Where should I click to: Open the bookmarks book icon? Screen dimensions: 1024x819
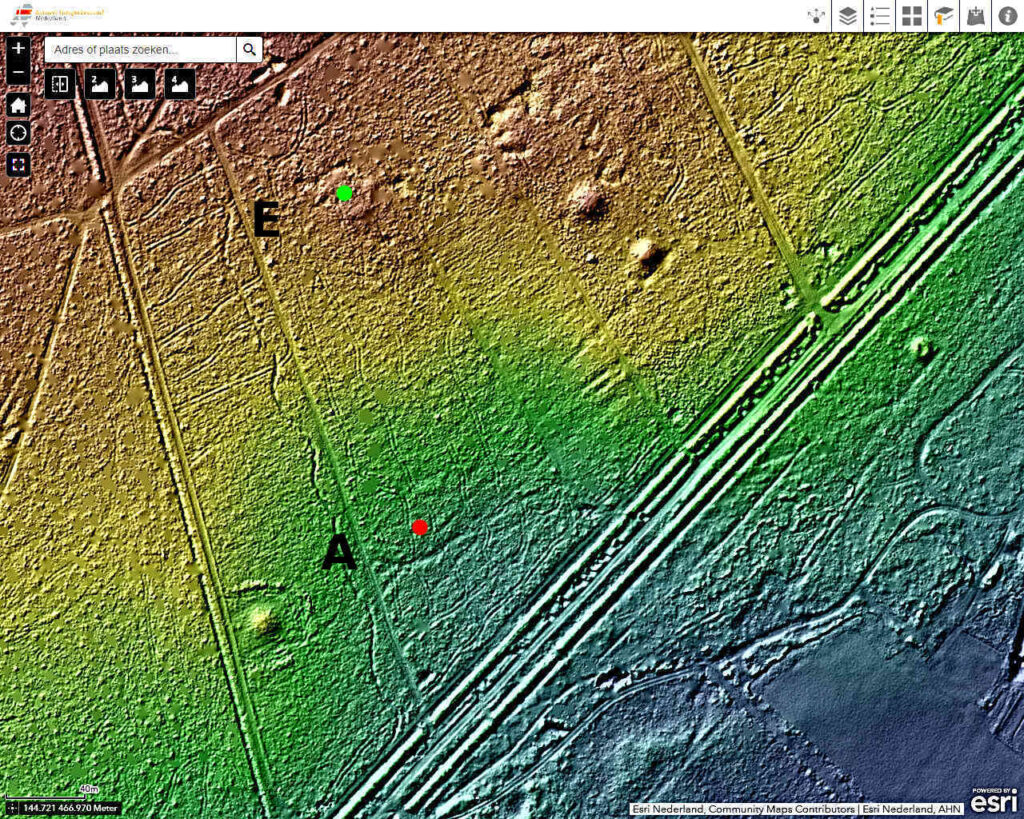click(943, 16)
